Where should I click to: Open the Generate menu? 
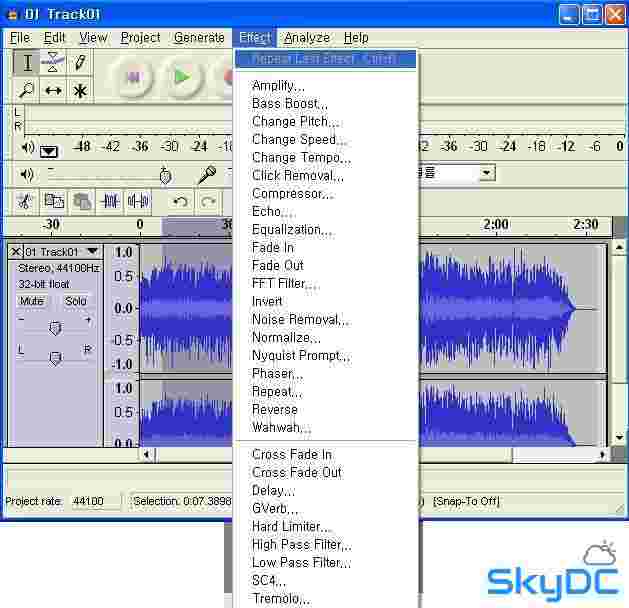click(199, 38)
